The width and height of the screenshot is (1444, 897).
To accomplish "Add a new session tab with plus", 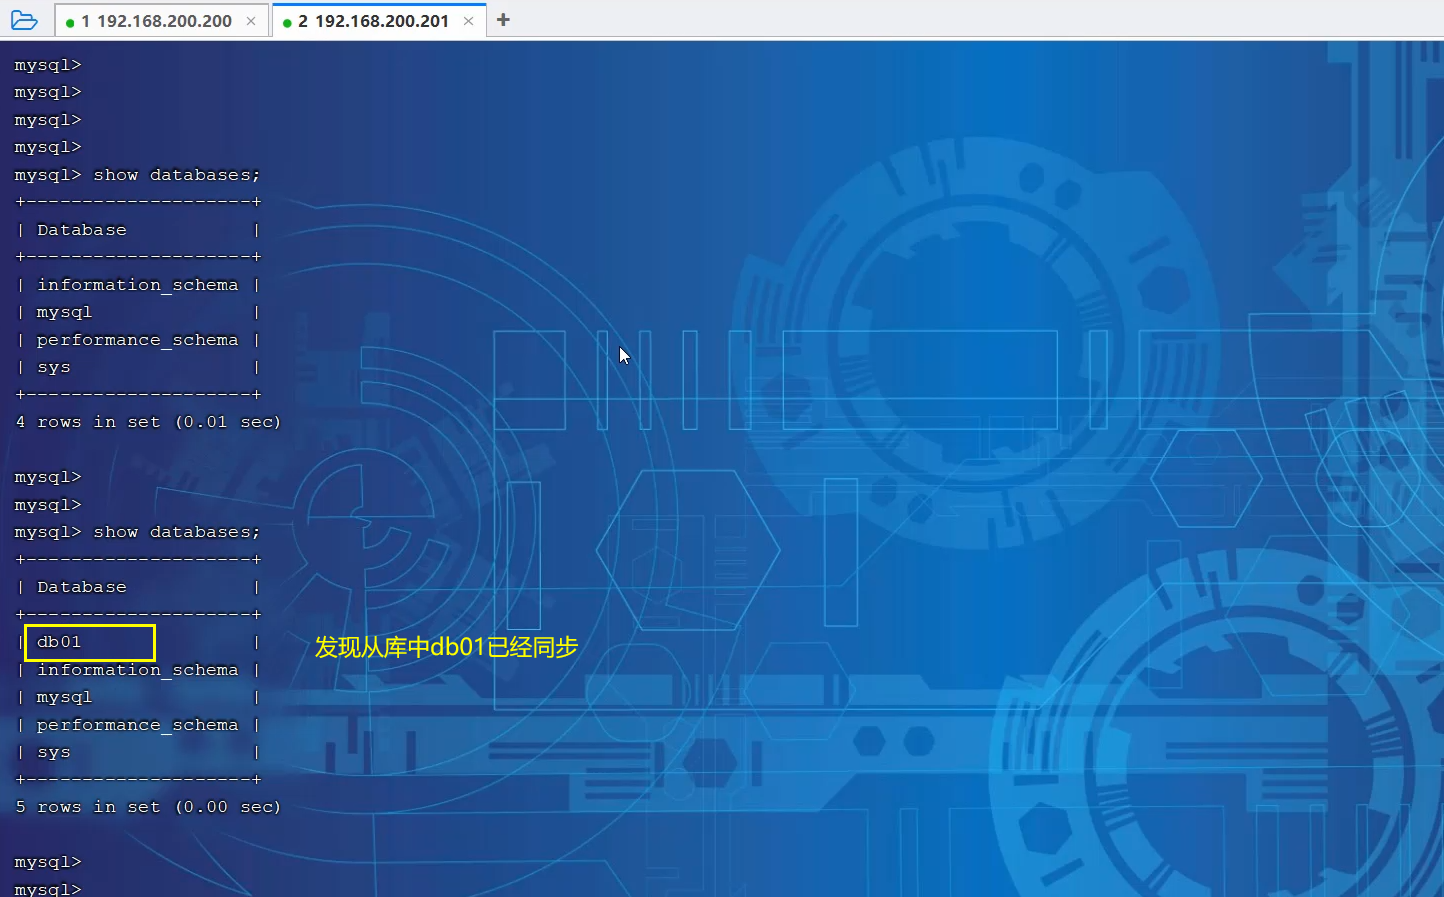I will [x=503, y=20].
